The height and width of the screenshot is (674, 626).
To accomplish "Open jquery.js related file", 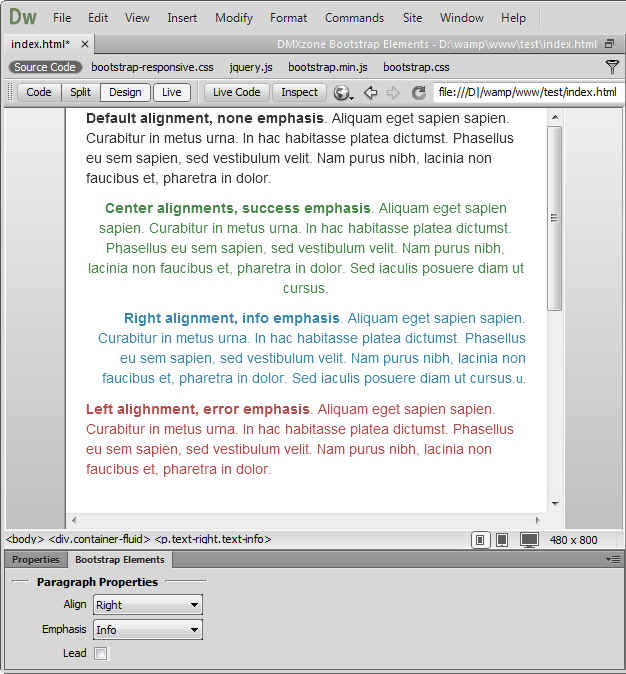I will [x=251, y=67].
